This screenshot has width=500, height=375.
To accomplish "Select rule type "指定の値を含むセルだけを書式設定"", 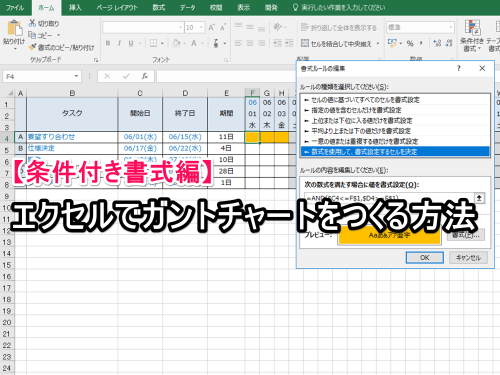I will (x=395, y=110).
